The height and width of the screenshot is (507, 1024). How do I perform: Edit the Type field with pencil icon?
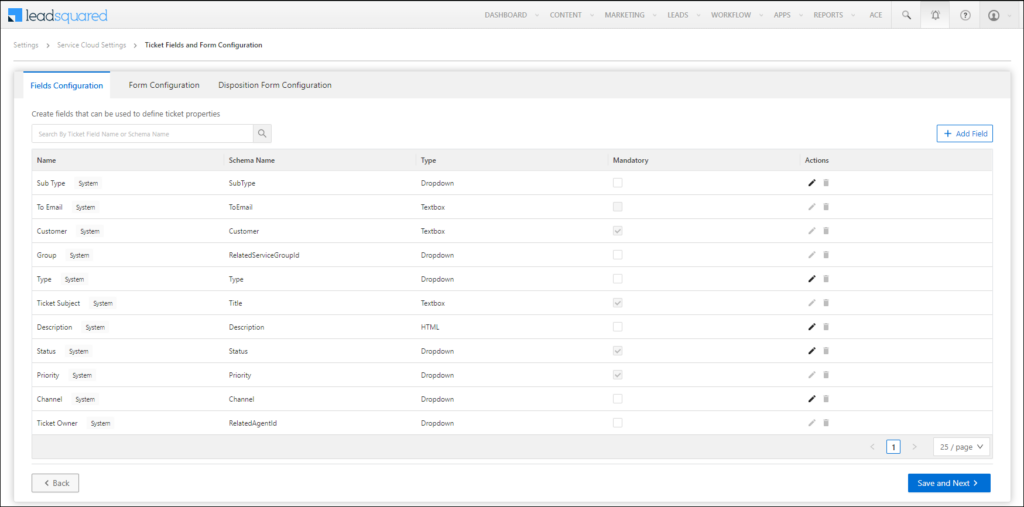(812, 279)
